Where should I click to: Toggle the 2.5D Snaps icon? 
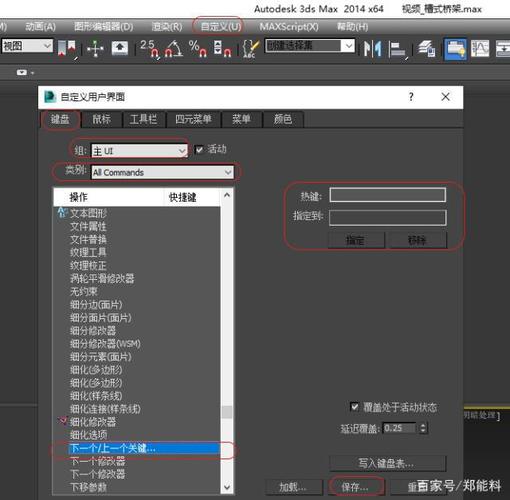tap(149, 49)
